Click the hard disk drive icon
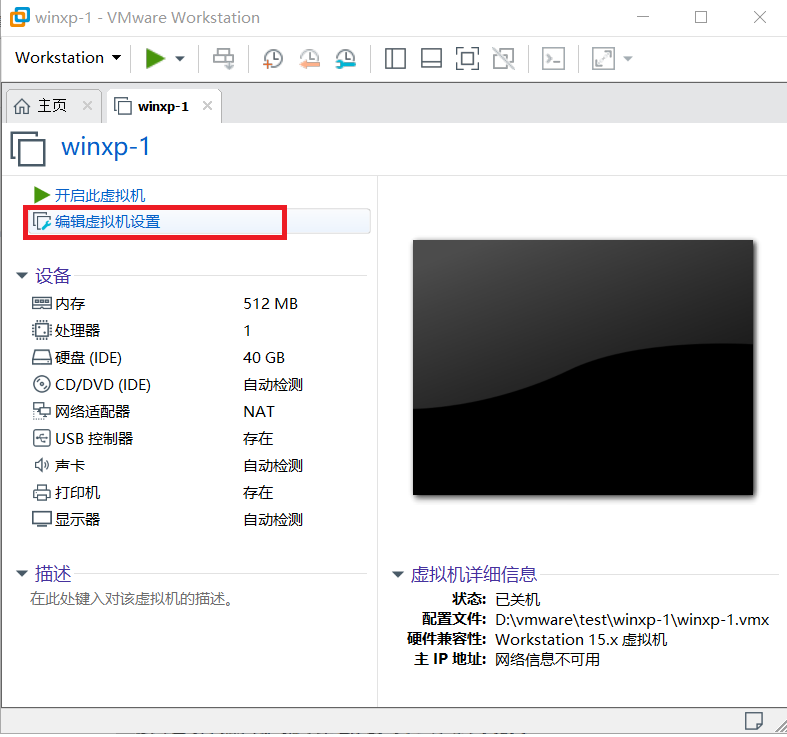This screenshot has height=737, width=787. tap(42, 357)
